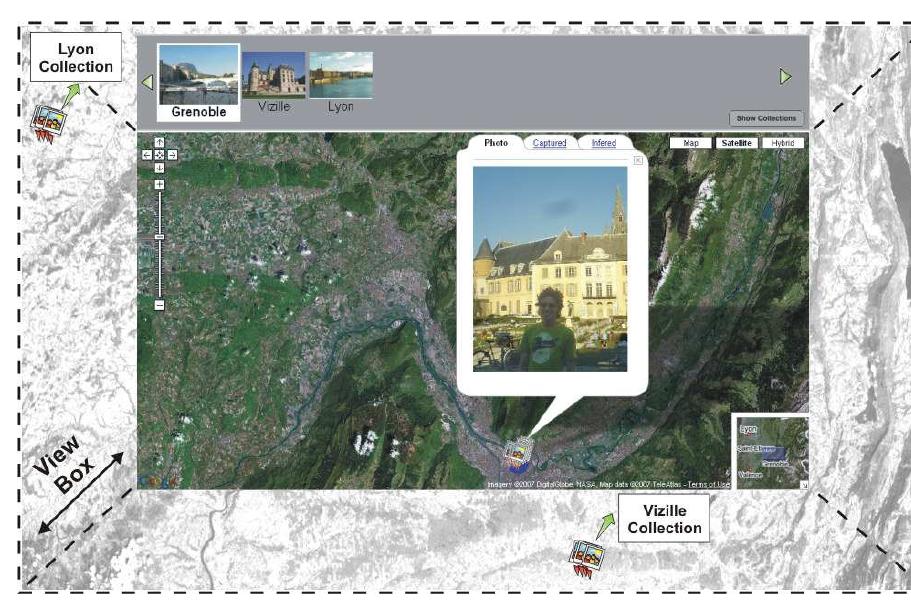Switch to the Photo tab in popup
The height and width of the screenshot is (603, 911).
(496, 143)
